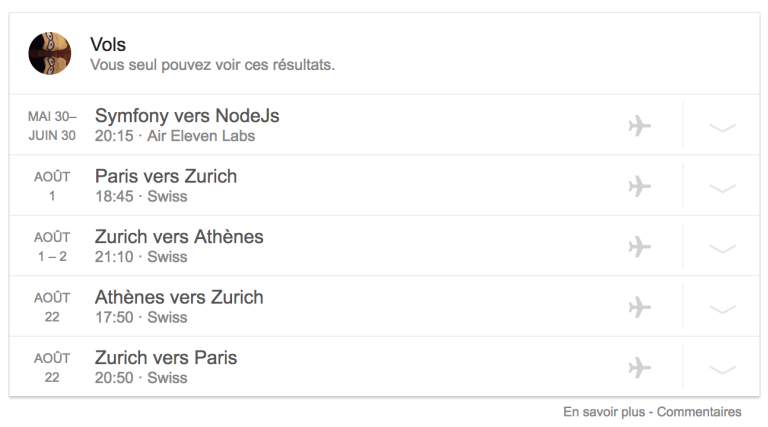Click the profile avatar next to Vols
The width and height of the screenshot is (768, 427).
pyautogui.click(x=50, y=53)
